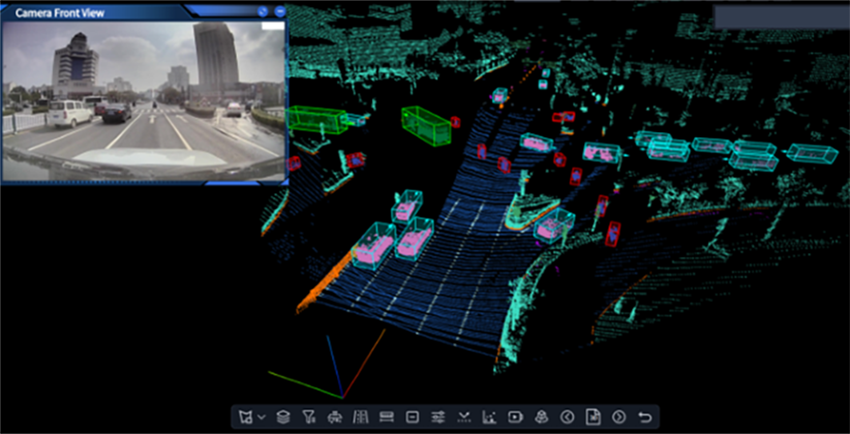
Task: Click the undo arrow in toolbar
Action: pos(645,417)
